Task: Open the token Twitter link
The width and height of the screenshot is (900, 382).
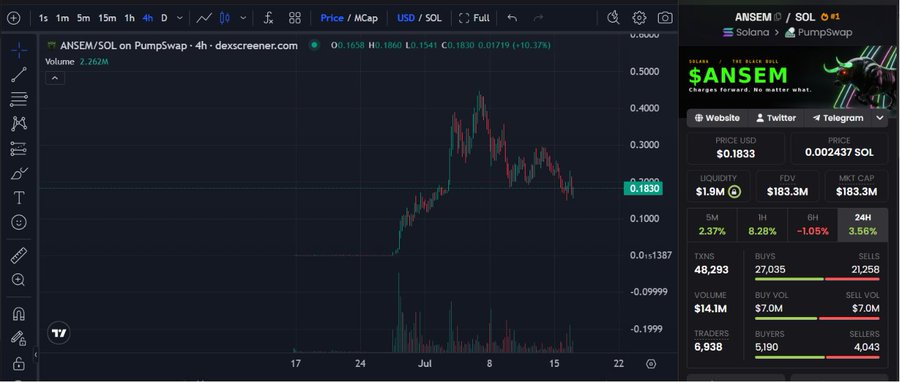Action: click(x=776, y=118)
